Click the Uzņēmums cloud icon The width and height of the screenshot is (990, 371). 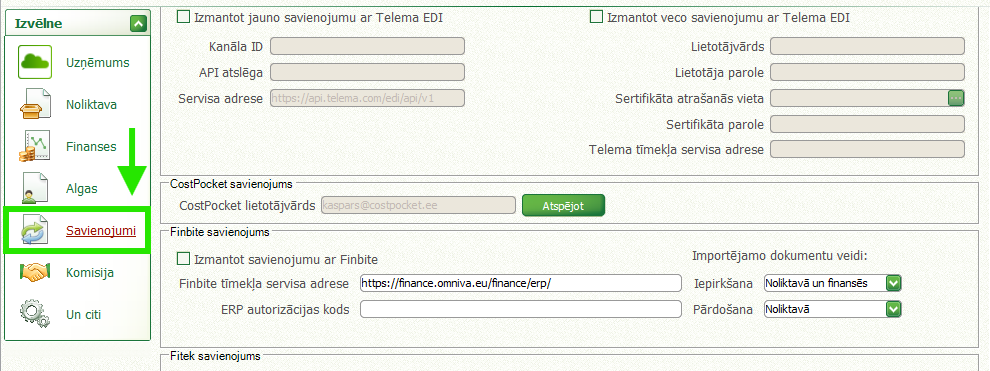tap(35, 62)
